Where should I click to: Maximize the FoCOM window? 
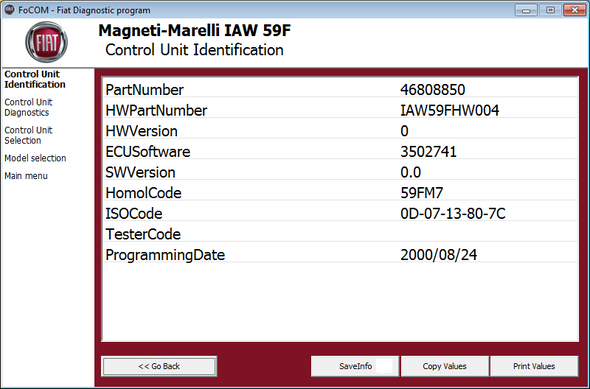[x=550, y=10]
